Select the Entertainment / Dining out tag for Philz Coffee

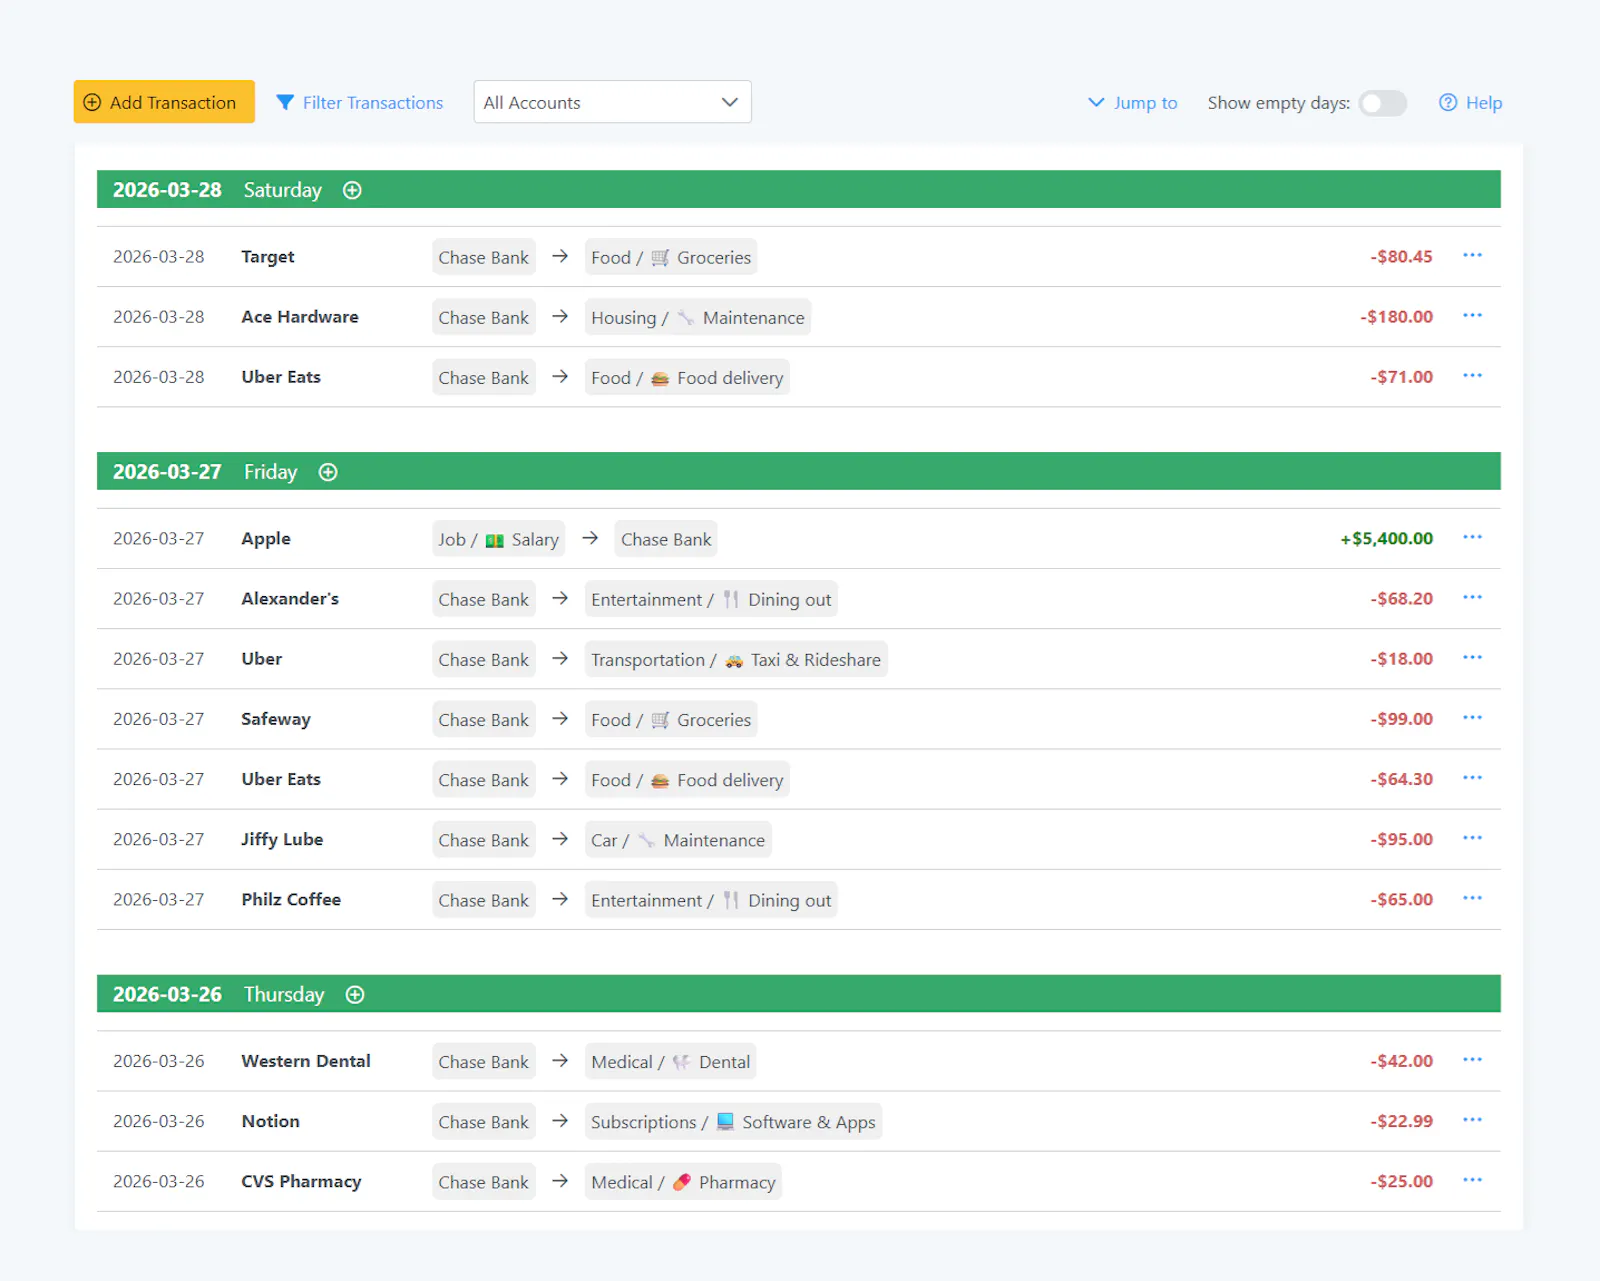(711, 900)
